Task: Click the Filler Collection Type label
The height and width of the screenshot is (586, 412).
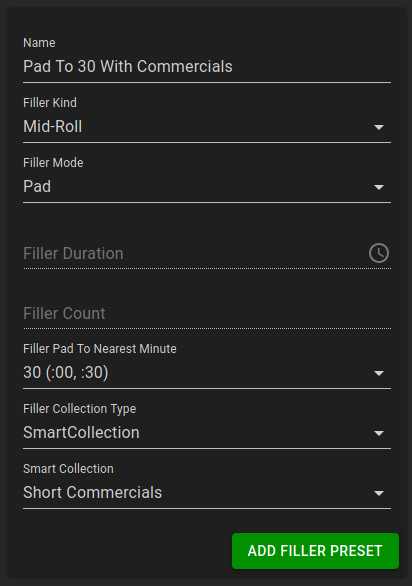Action: coord(79,409)
